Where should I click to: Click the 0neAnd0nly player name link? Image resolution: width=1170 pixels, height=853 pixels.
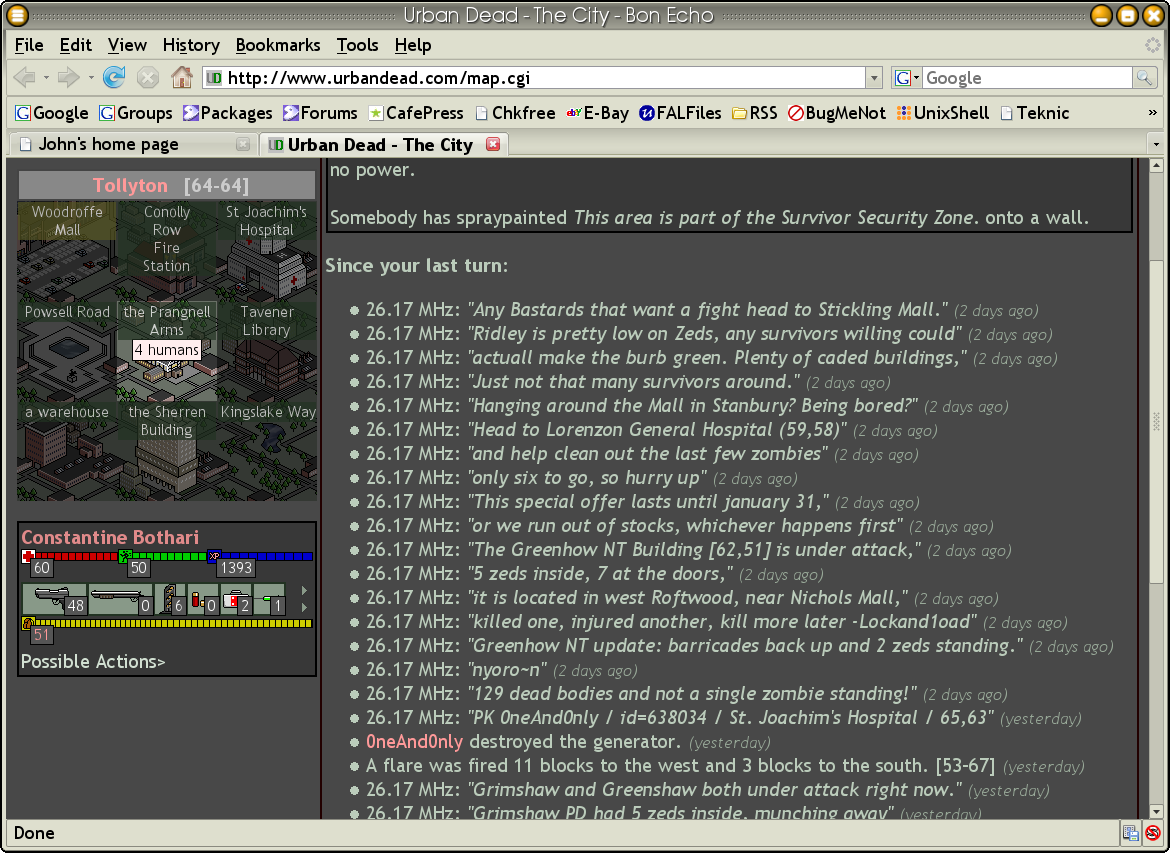pos(414,742)
